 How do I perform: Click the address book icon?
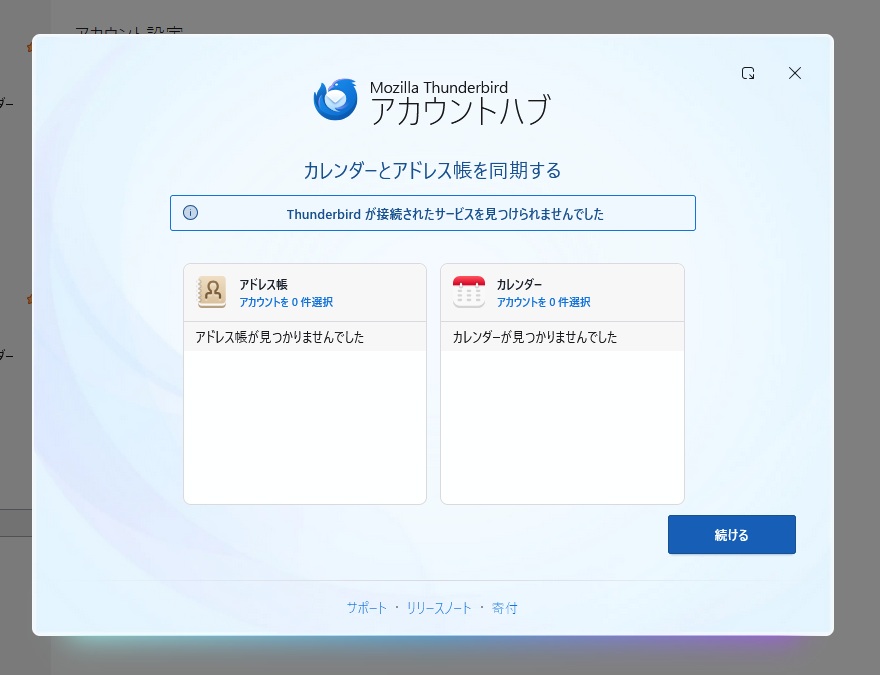tap(212, 292)
